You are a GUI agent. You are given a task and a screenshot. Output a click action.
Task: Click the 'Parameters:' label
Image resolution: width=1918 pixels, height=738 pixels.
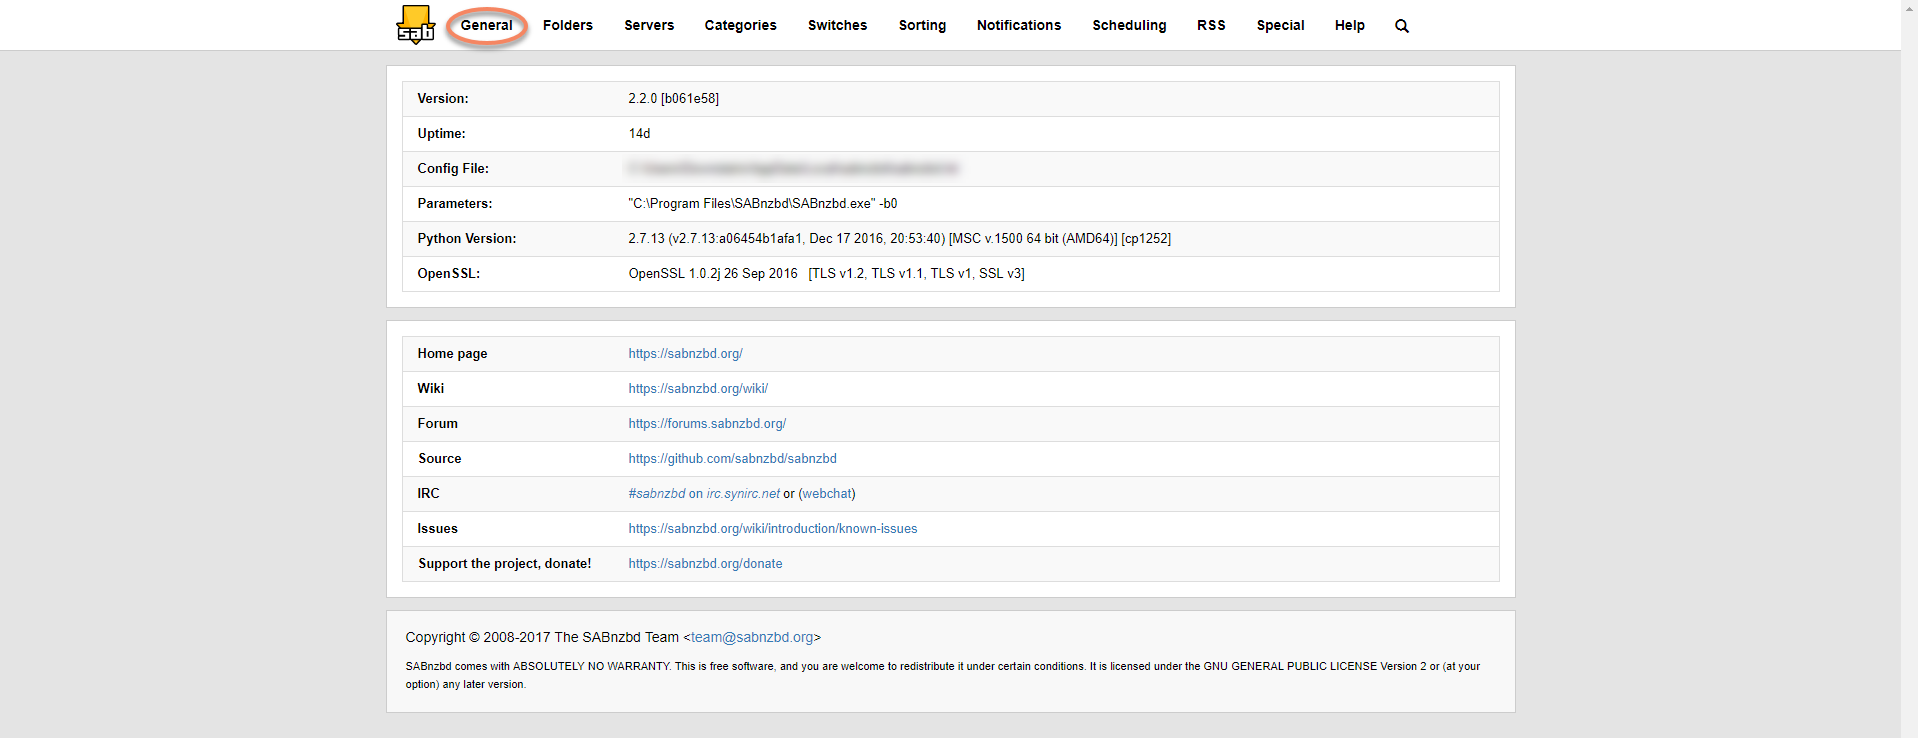(455, 204)
